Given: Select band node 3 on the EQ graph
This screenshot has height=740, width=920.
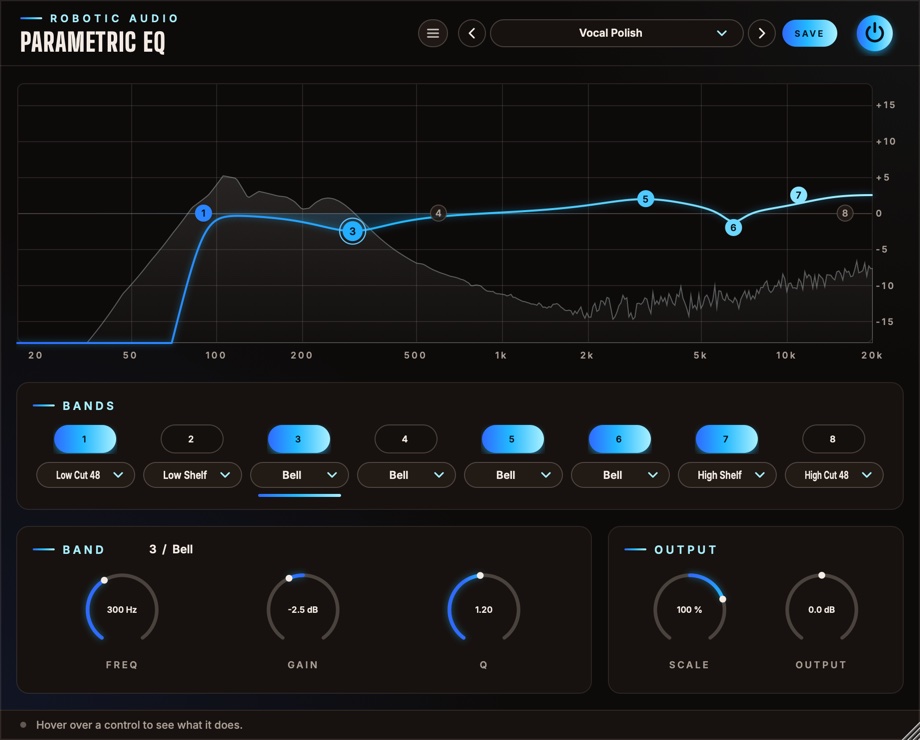Looking at the screenshot, I should 353,231.
